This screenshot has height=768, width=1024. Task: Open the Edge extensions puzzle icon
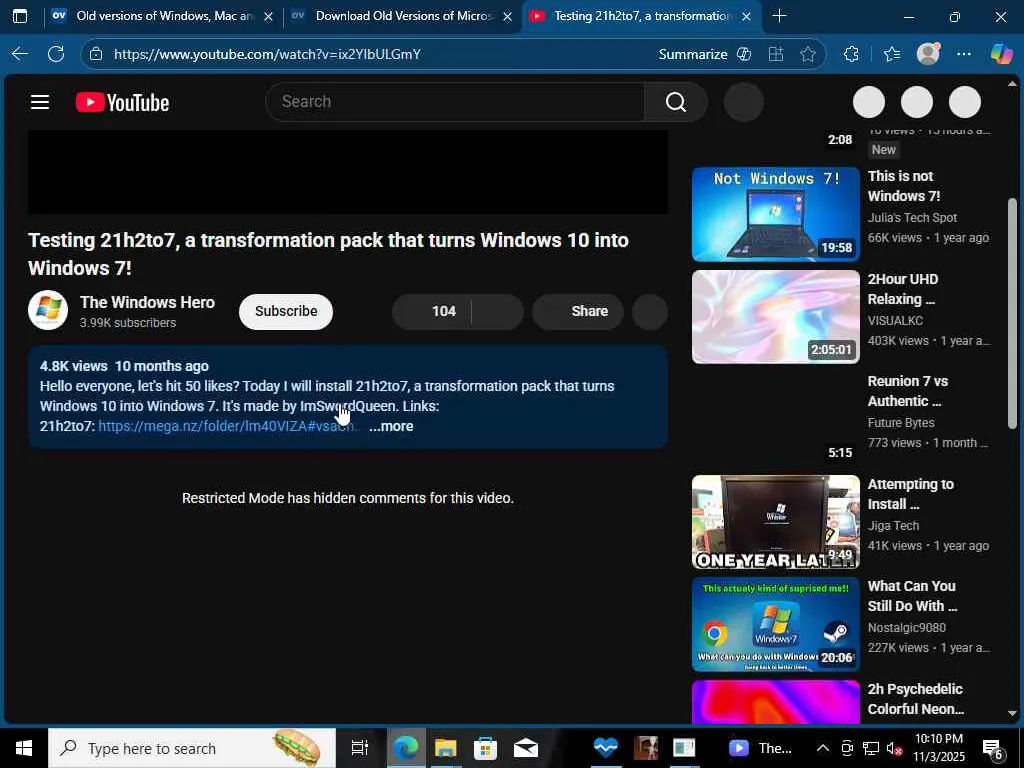[851, 54]
